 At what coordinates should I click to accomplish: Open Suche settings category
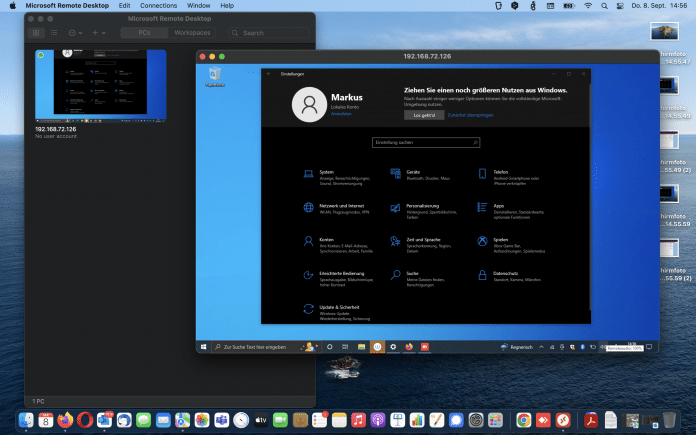417,279
